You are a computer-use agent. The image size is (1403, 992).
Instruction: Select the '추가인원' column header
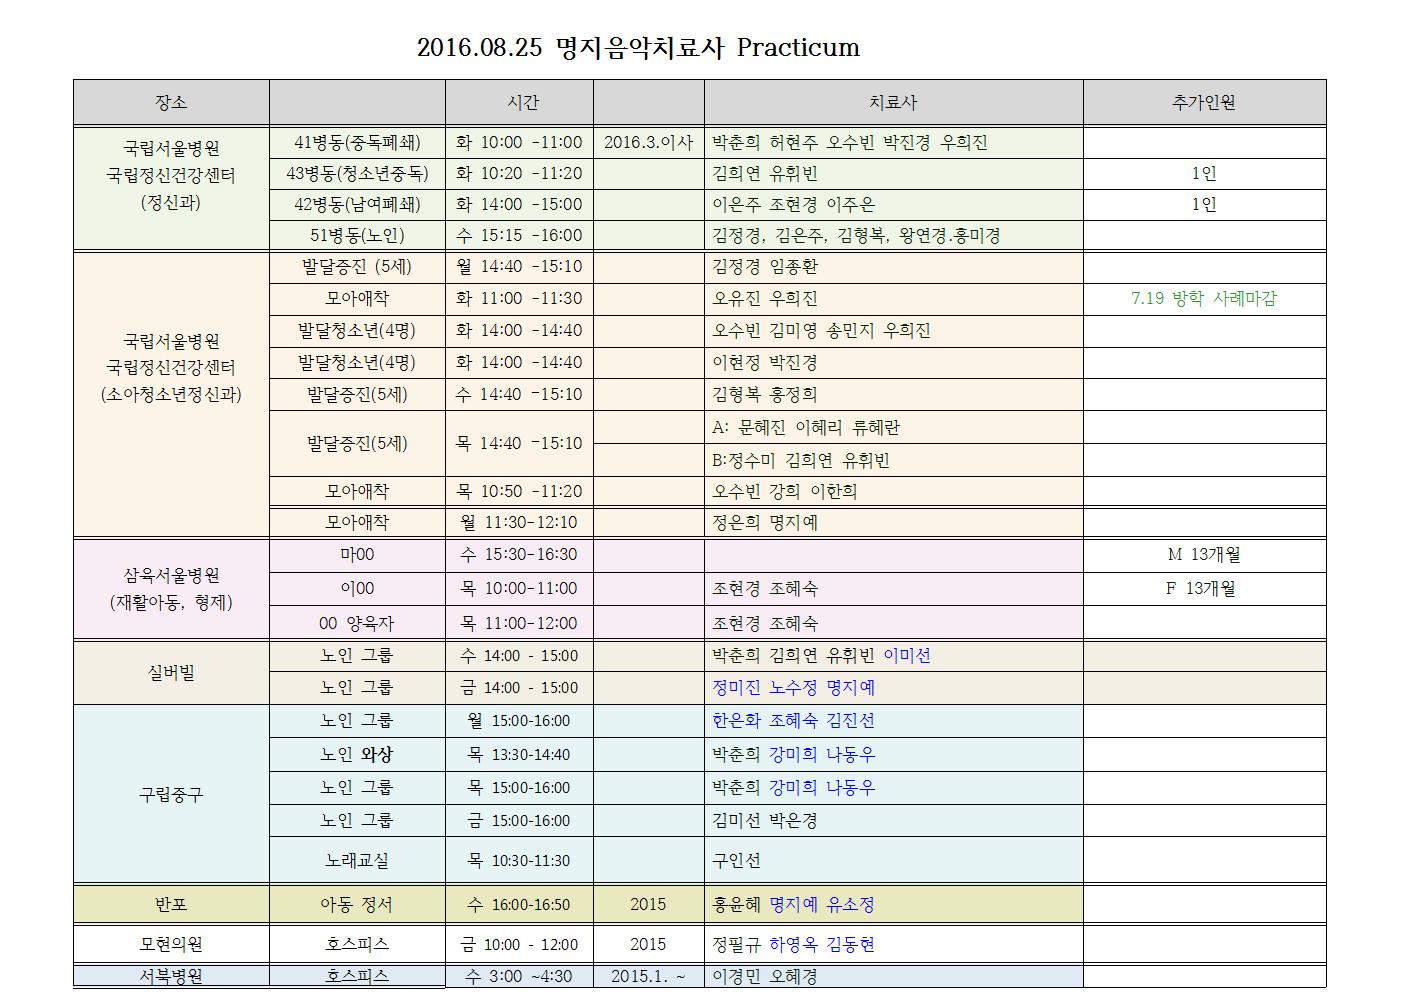[1204, 102]
